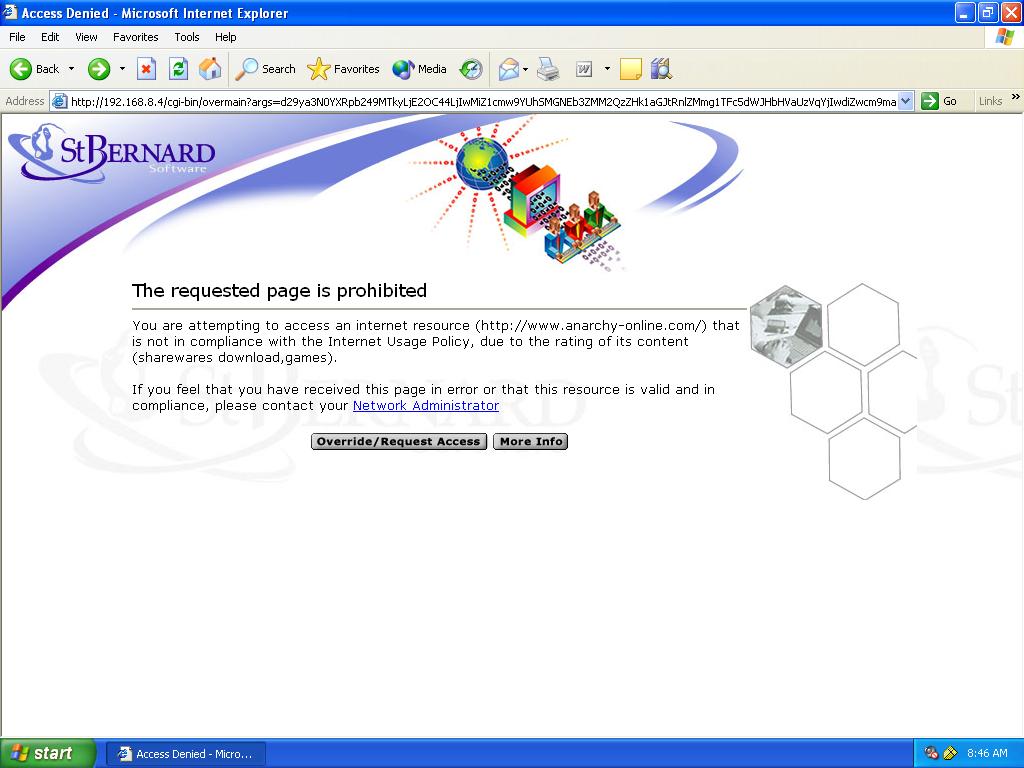Go back with the Back arrow icon
1024x768 pixels.
tap(21, 69)
